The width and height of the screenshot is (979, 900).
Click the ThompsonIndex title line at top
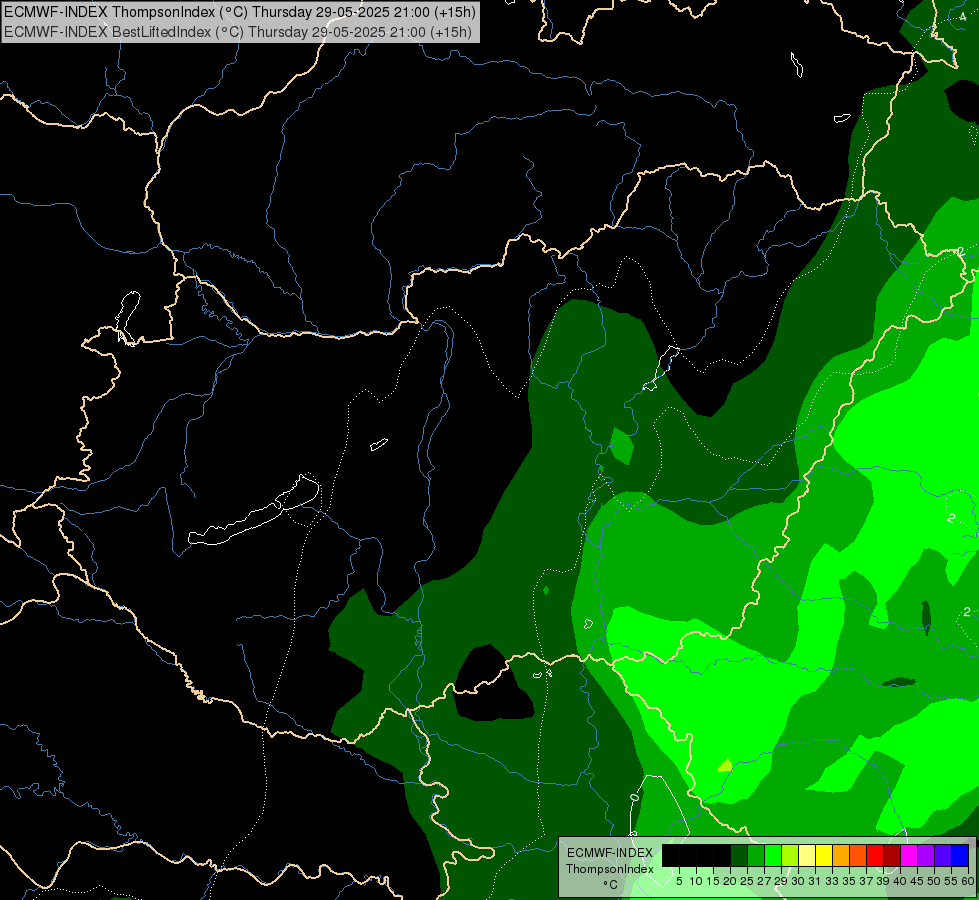point(240,11)
